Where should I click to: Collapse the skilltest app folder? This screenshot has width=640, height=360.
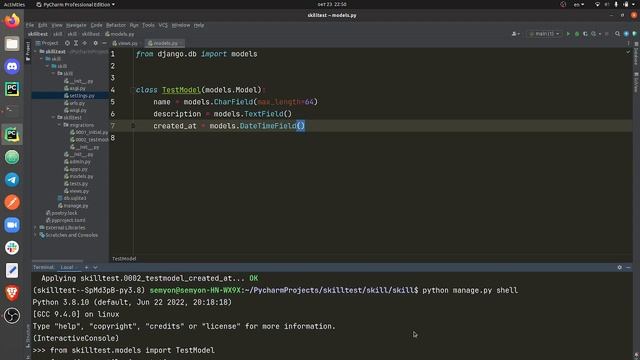(53, 118)
